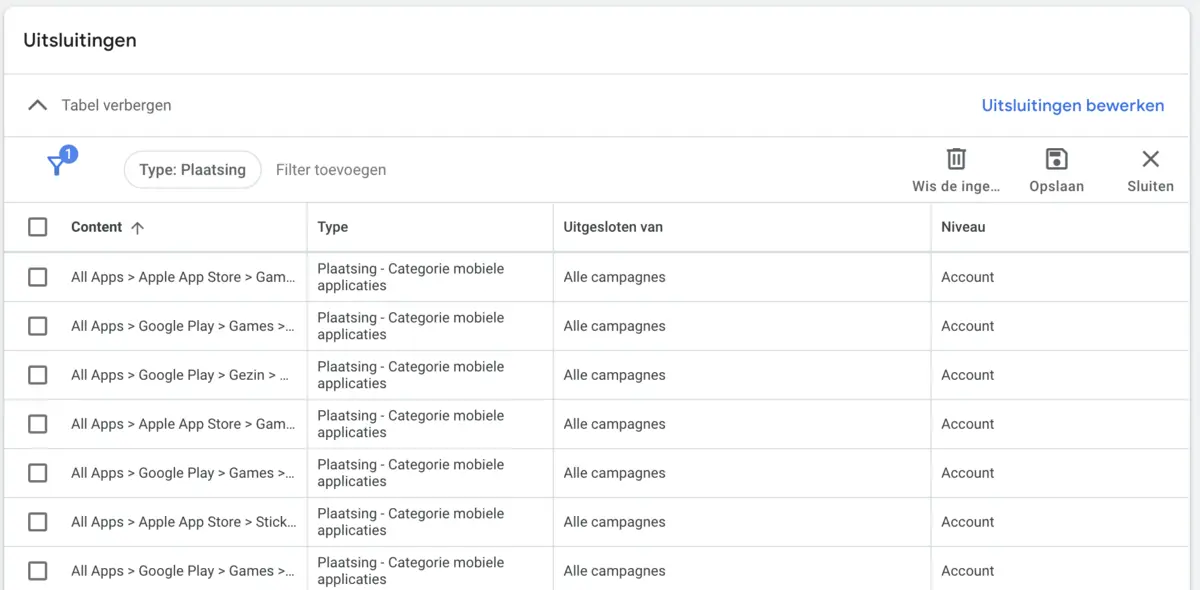The width and height of the screenshot is (1200, 590).
Task: Open the filter funnel icon
Action: (x=59, y=164)
